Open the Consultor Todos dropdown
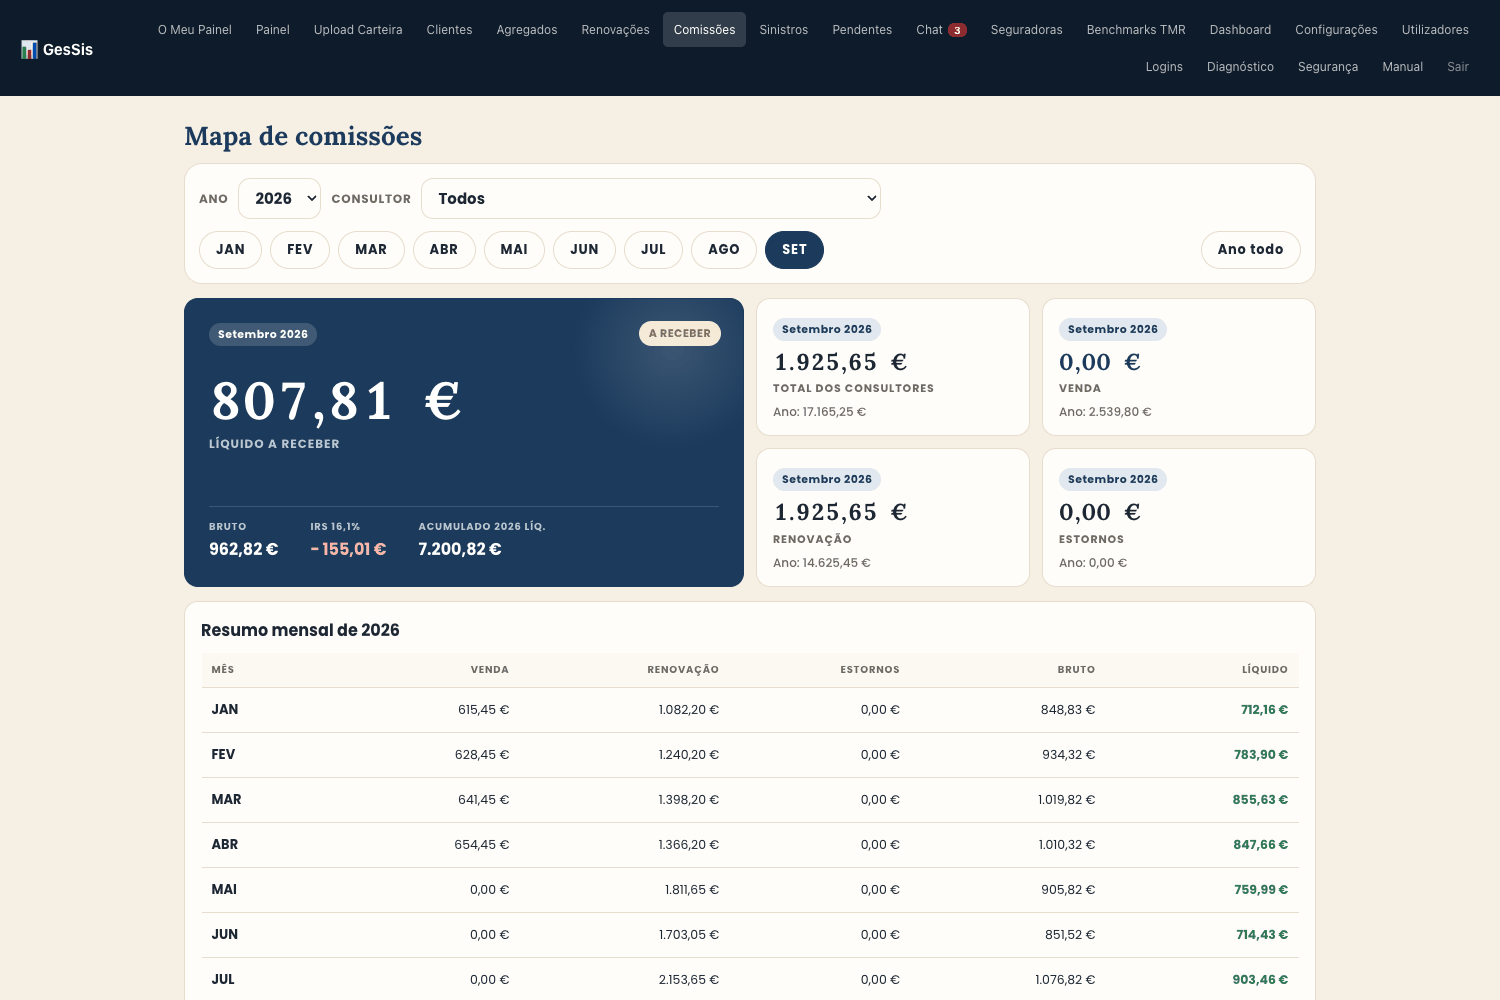Viewport: 1500px width, 1000px height. 651,198
